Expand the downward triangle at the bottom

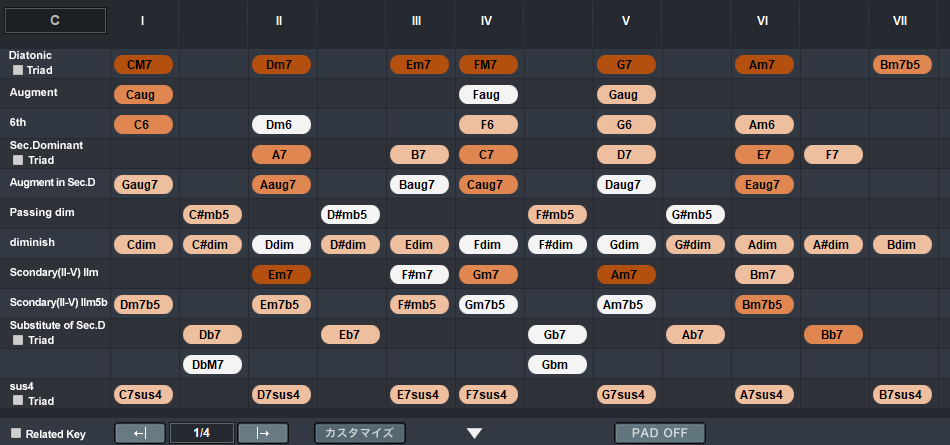click(x=475, y=433)
